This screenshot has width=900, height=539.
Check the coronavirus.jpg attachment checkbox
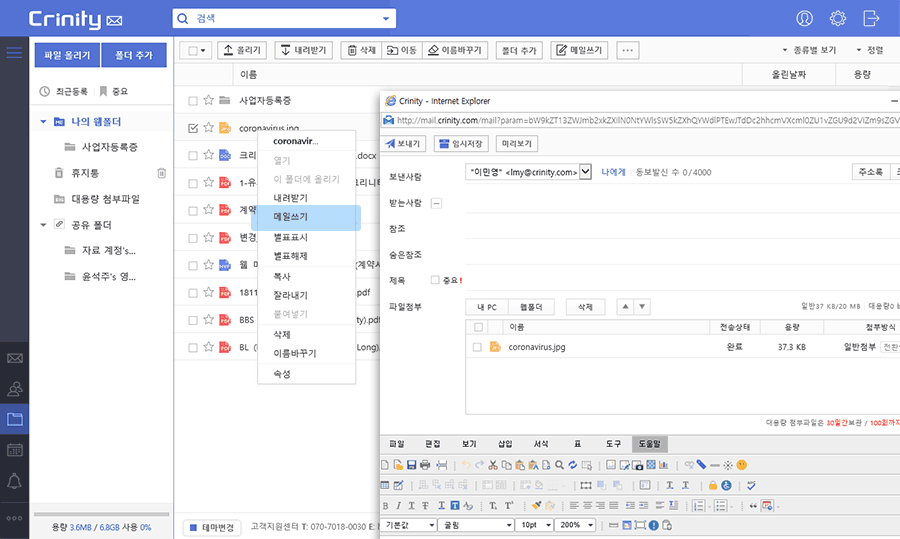(477, 347)
